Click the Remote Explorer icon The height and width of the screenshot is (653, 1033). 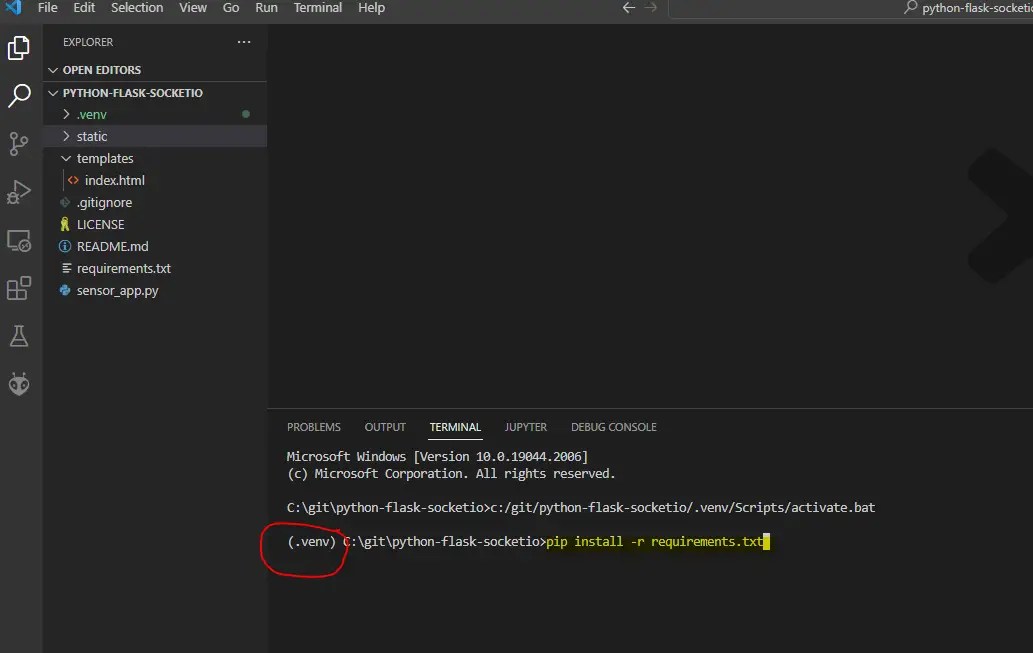(20, 240)
